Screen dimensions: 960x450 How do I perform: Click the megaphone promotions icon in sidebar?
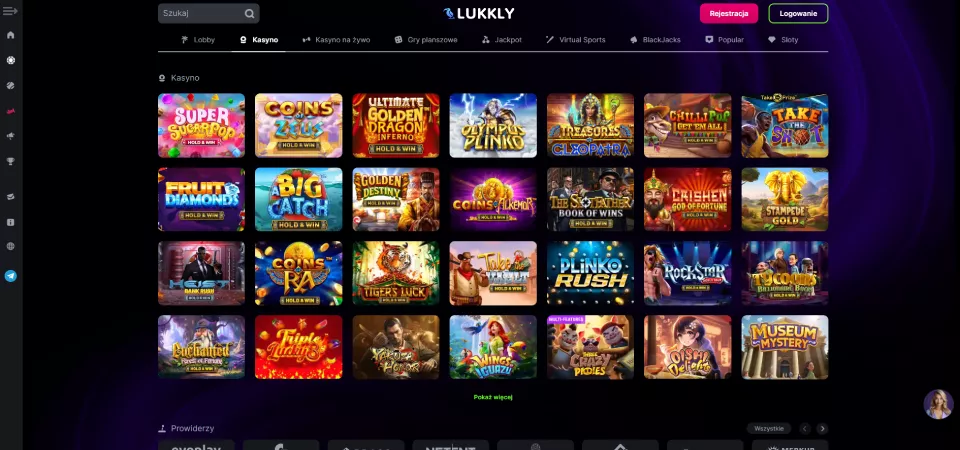10,136
